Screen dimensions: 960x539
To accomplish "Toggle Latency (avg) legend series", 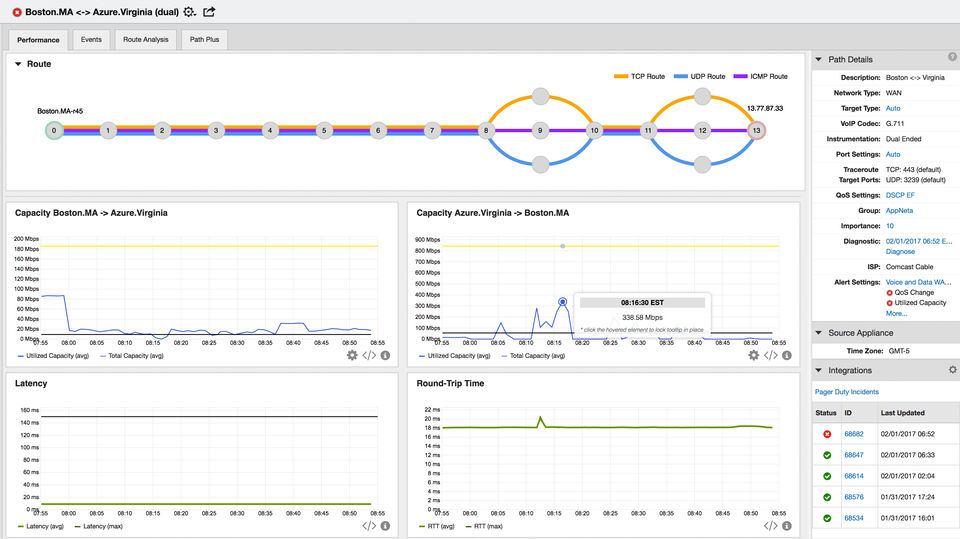I will pos(40,526).
